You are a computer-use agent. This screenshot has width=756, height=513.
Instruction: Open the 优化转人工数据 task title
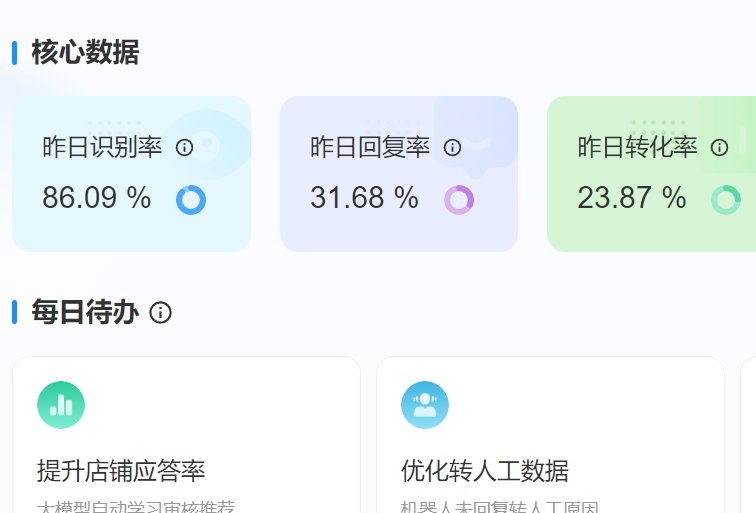pyautogui.click(x=485, y=470)
